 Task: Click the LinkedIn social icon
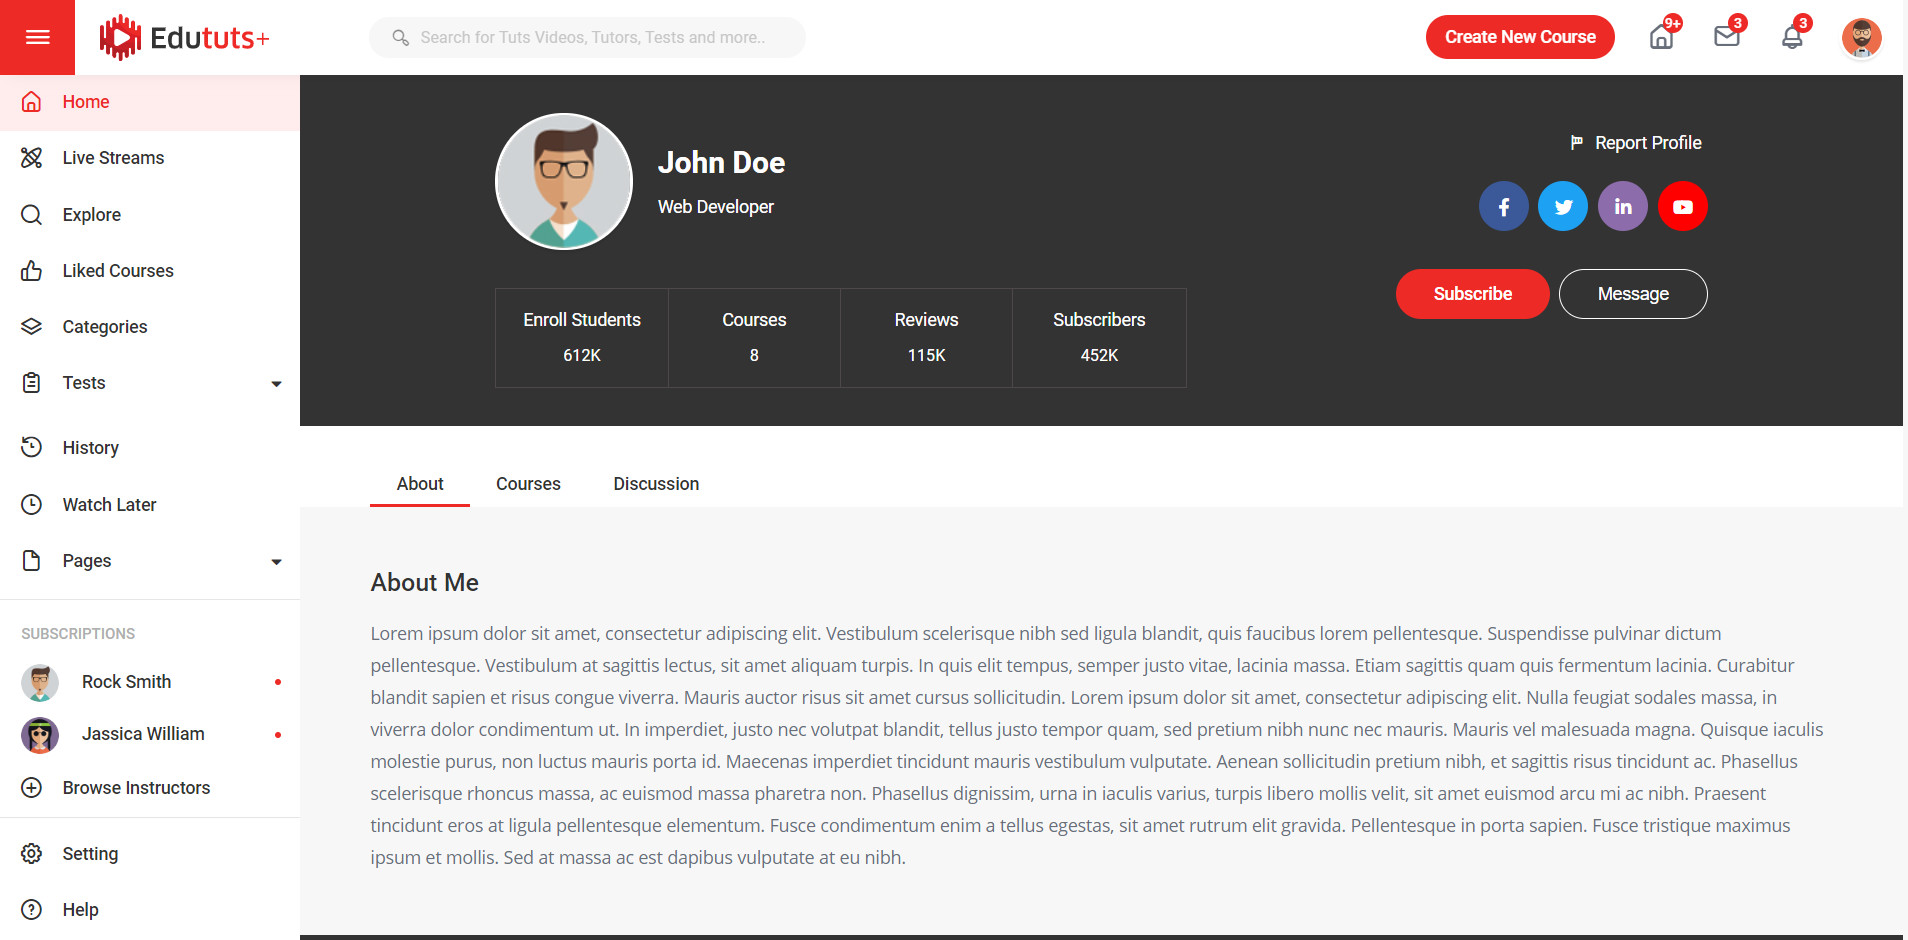[1623, 207]
